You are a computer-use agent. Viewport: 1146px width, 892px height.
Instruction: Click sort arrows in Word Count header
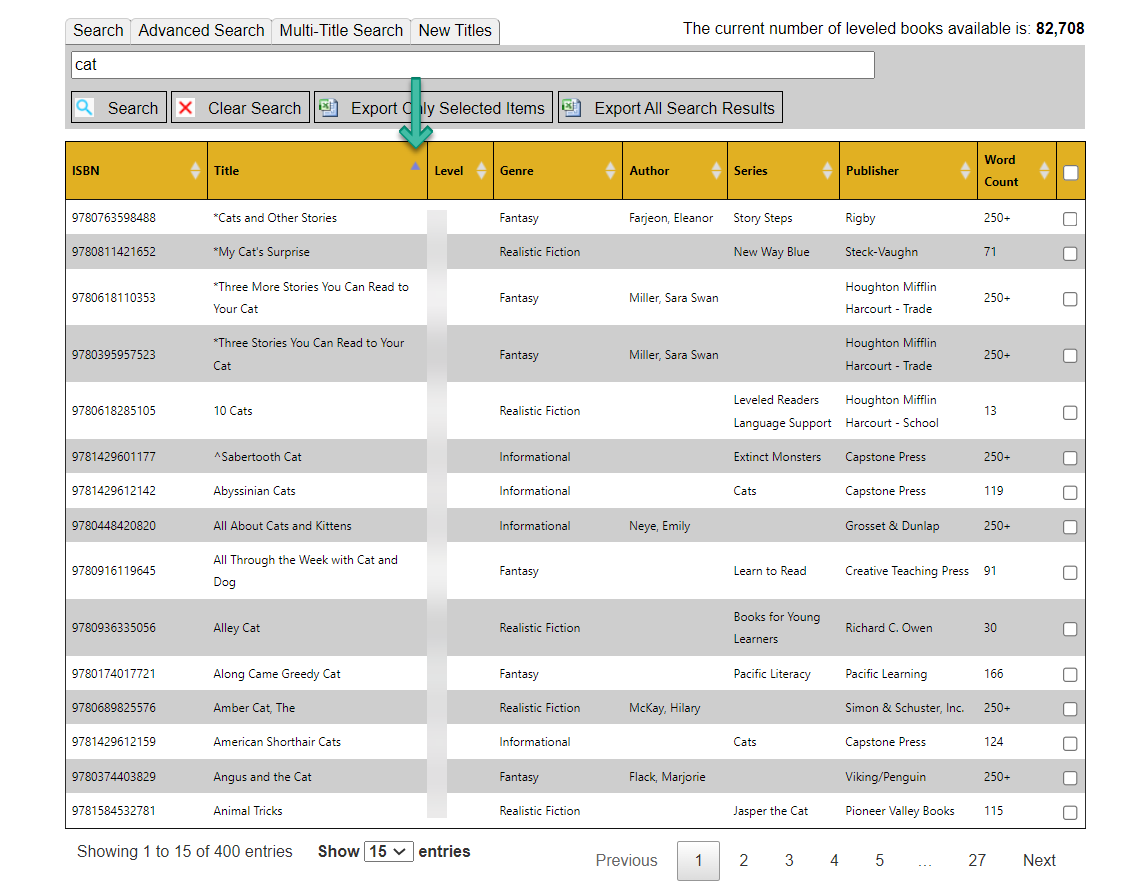point(1045,171)
